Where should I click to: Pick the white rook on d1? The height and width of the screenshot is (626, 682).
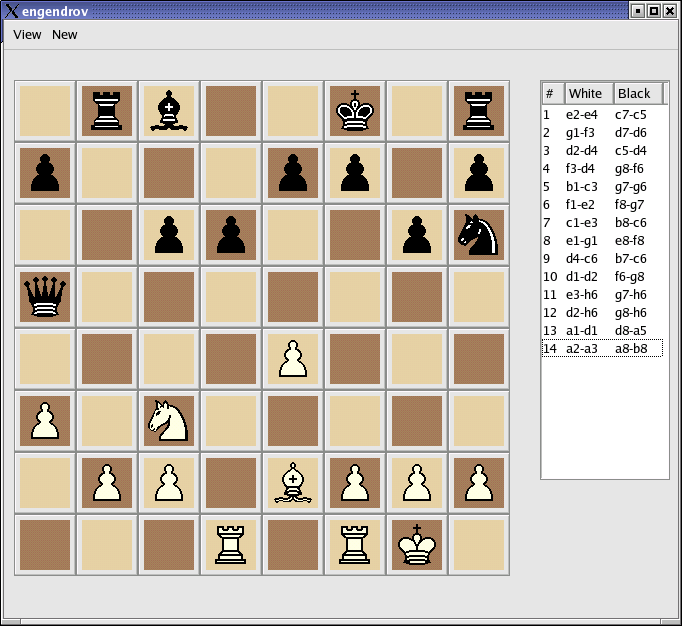(x=231, y=545)
